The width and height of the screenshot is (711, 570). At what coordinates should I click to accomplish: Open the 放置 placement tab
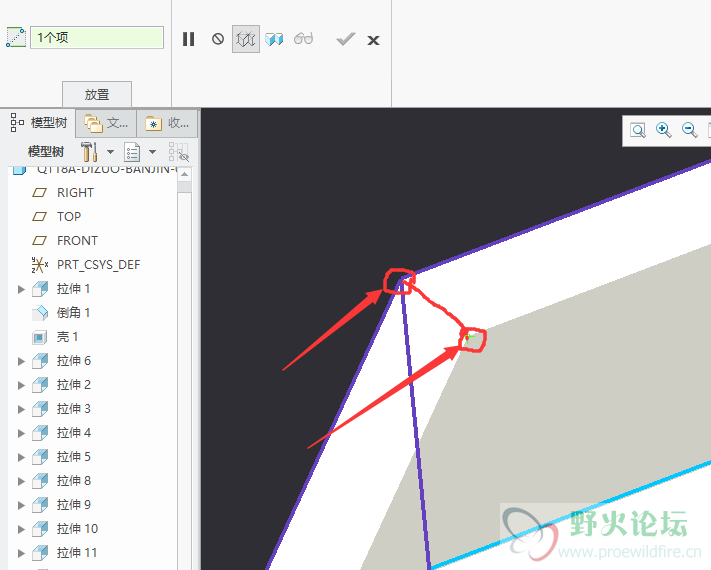pyautogui.click(x=97, y=94)
